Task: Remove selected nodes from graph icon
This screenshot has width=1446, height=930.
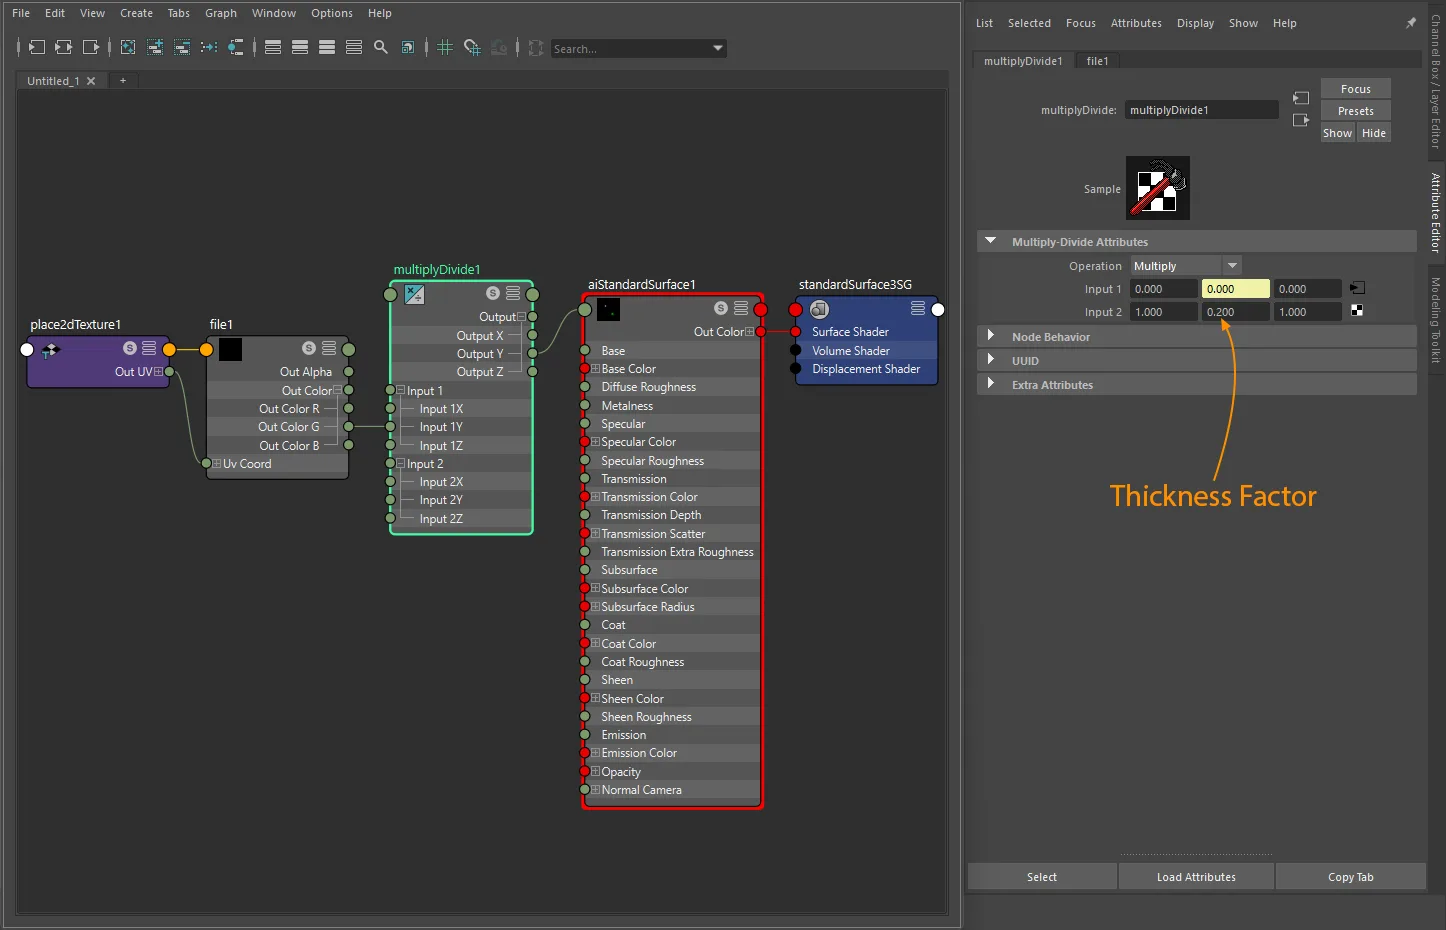Action: point(182,47)
